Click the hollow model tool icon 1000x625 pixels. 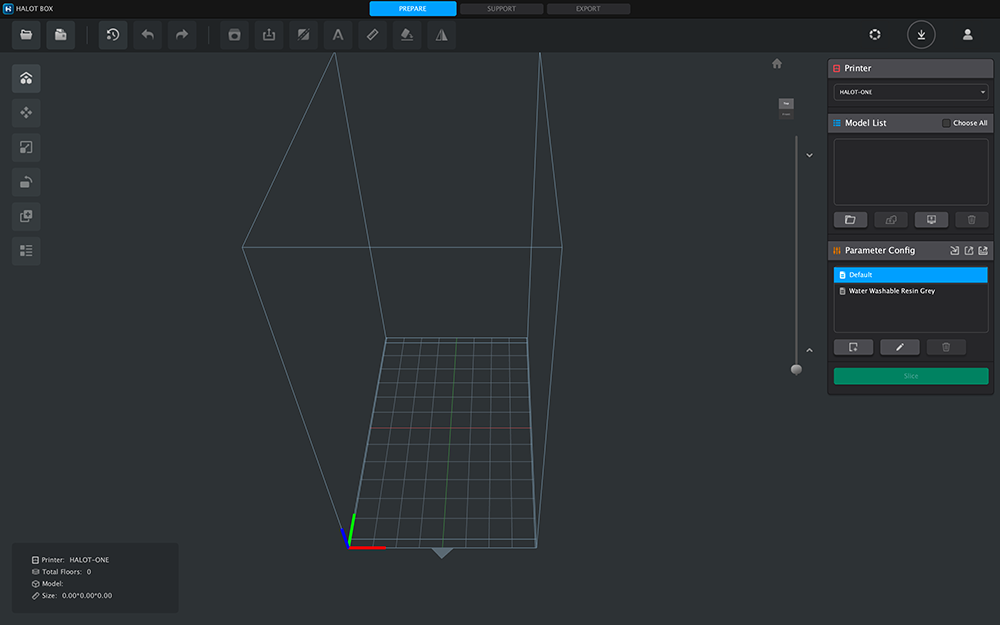pos(235,35)
